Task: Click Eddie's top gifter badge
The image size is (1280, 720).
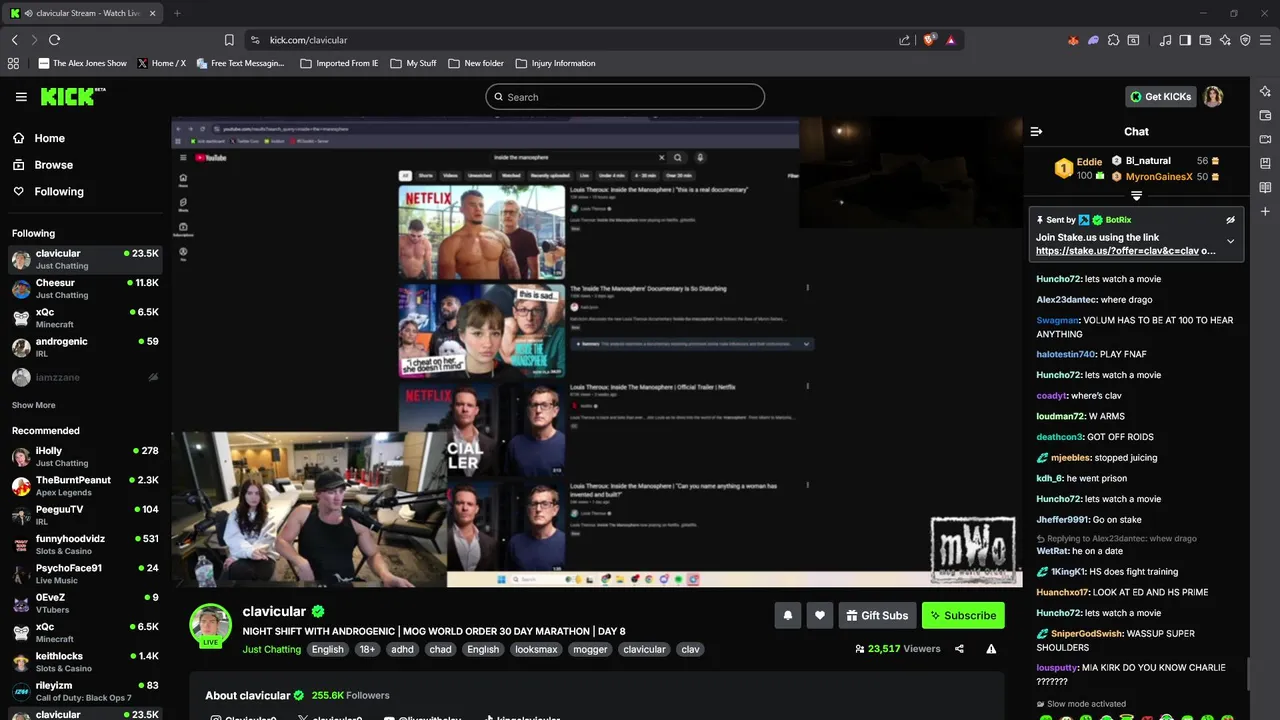Action: (1063, 169)
